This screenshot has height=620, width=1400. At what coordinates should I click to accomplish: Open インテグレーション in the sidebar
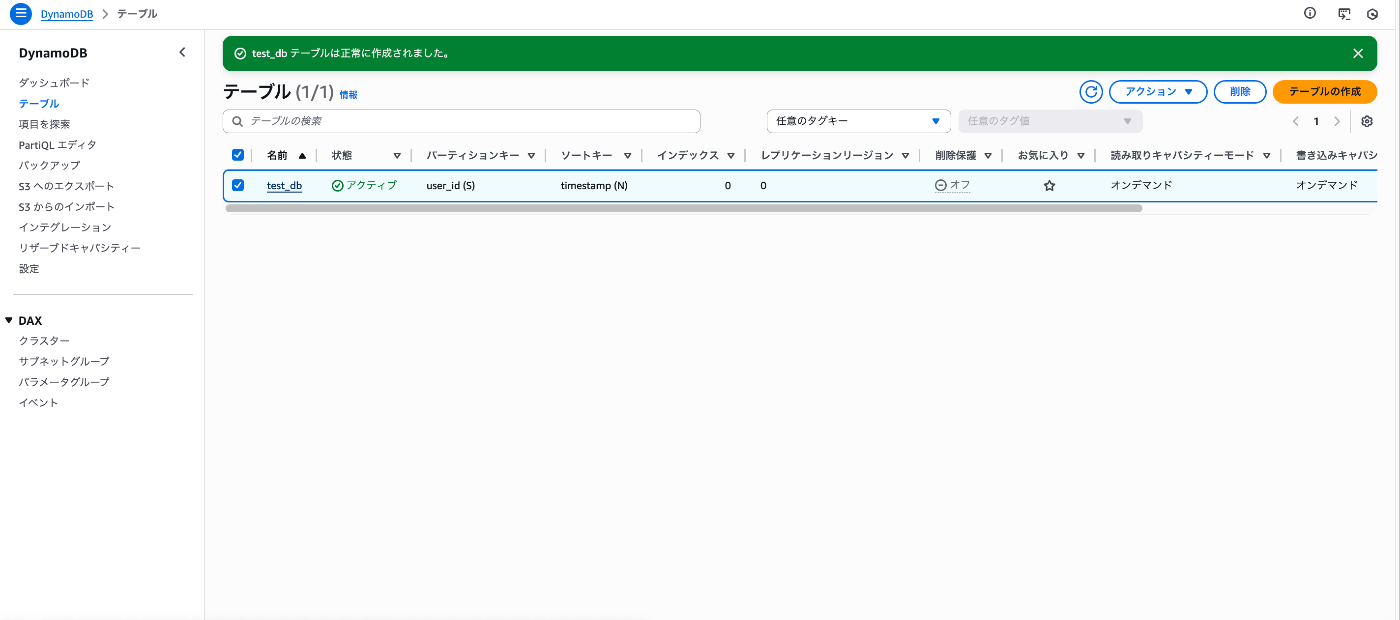coord(65,227)
